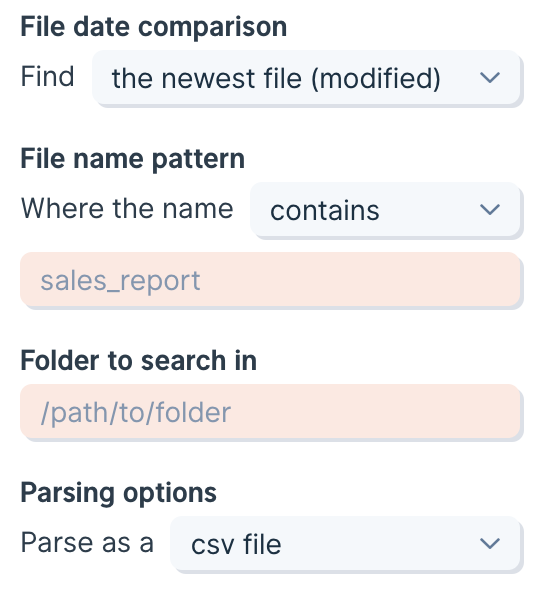Click the chevron arrow in the contains selector
The height and width of the screenshot is (606, 548).
[x=490, y=210]
